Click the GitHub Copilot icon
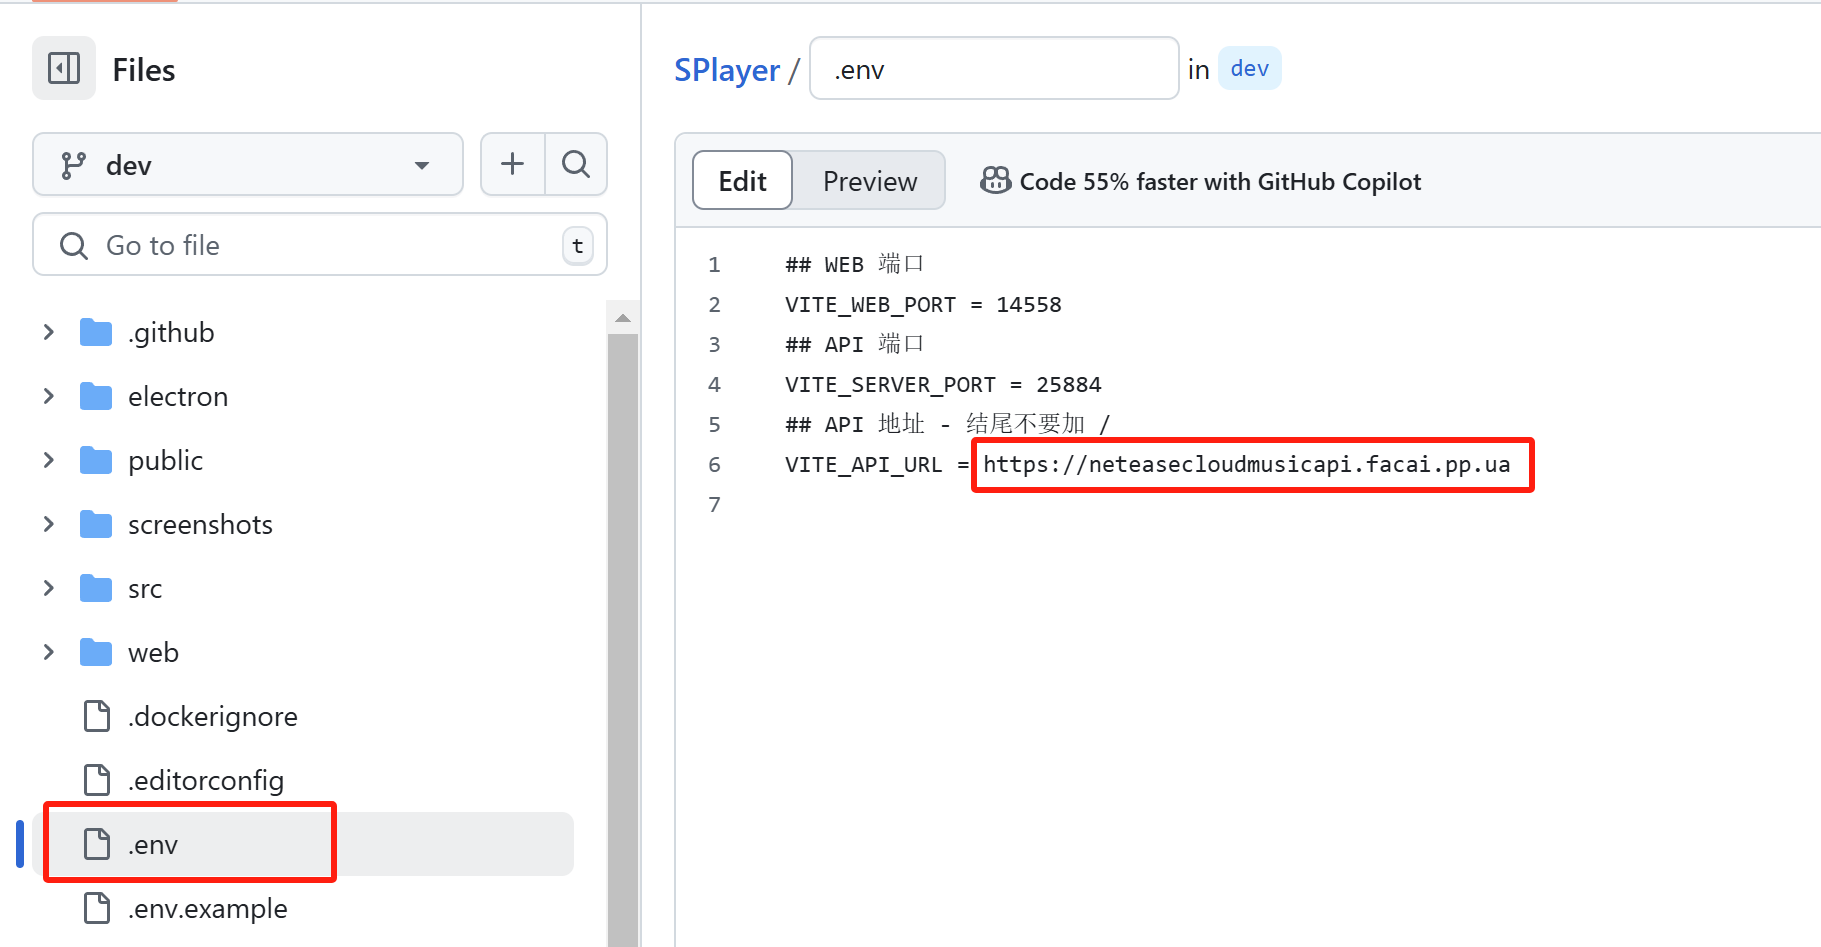Image resolution: width=1821 pixels, height=947 pixels. [995, 180]
